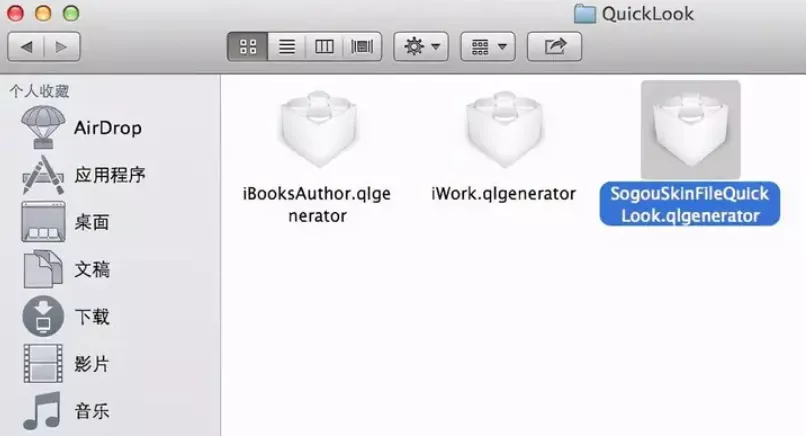Viewport: 808px width, 436px height.
Task: Zoom the window with green button
Action: pos(71,13)
